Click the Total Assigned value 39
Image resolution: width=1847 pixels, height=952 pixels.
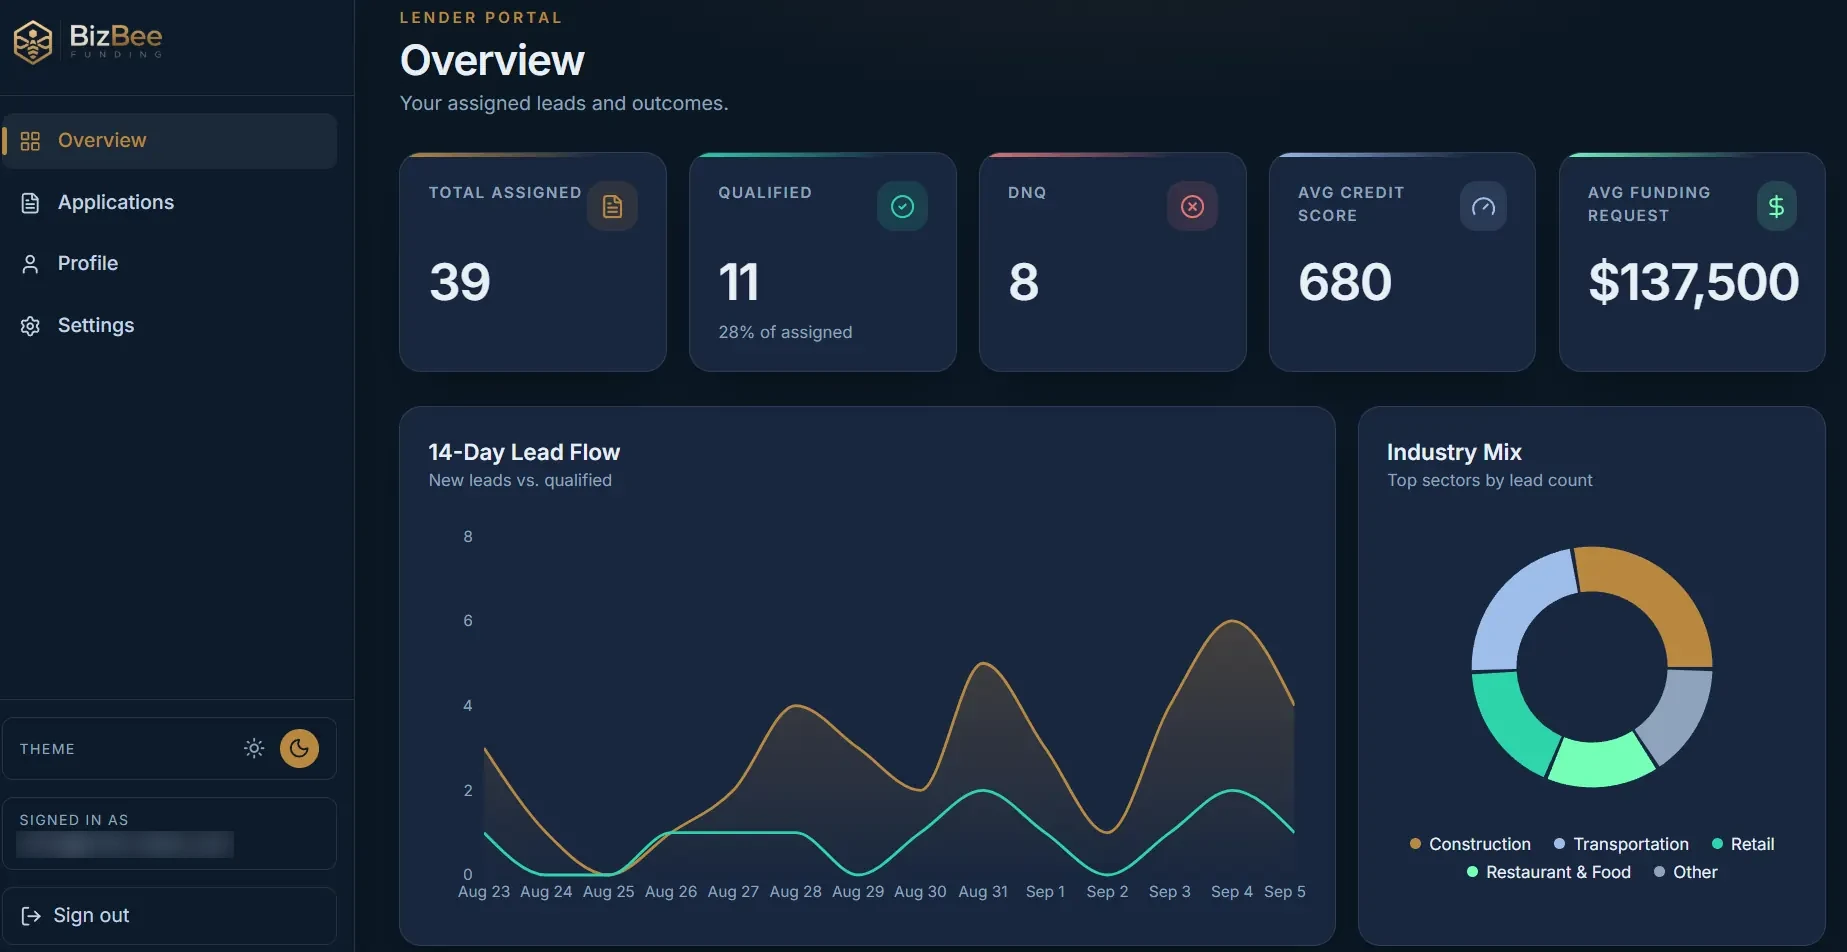(x=460, y=282)
